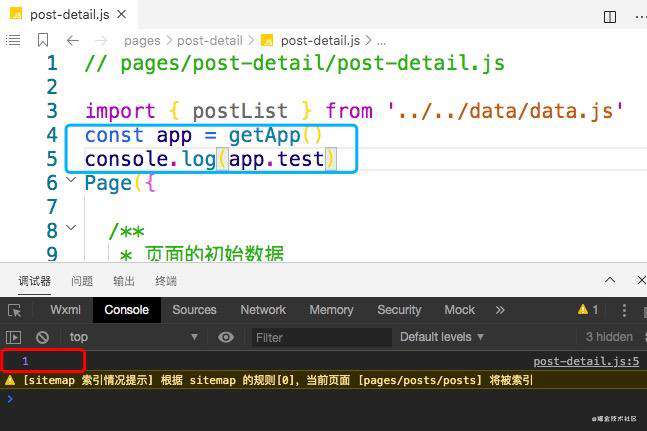Toggle live expression eye icon
The height and width of the screenshot is (431, 647).
pos(226,337)
